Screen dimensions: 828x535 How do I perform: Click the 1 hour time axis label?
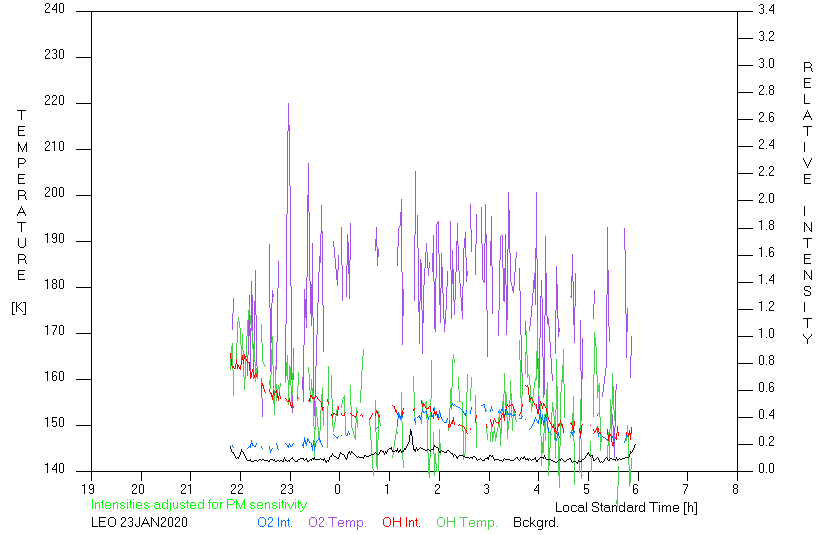click(388, 490)
